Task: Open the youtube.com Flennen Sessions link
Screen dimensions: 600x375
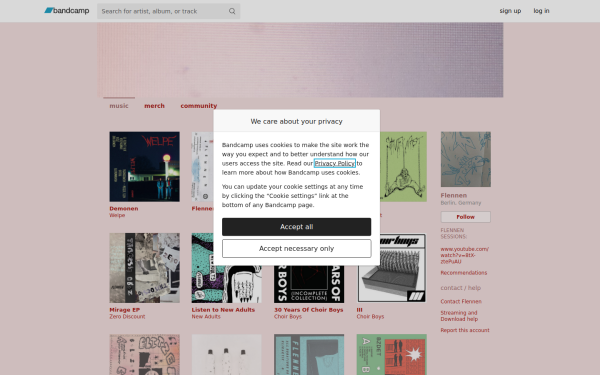Action: coord(465,255)
